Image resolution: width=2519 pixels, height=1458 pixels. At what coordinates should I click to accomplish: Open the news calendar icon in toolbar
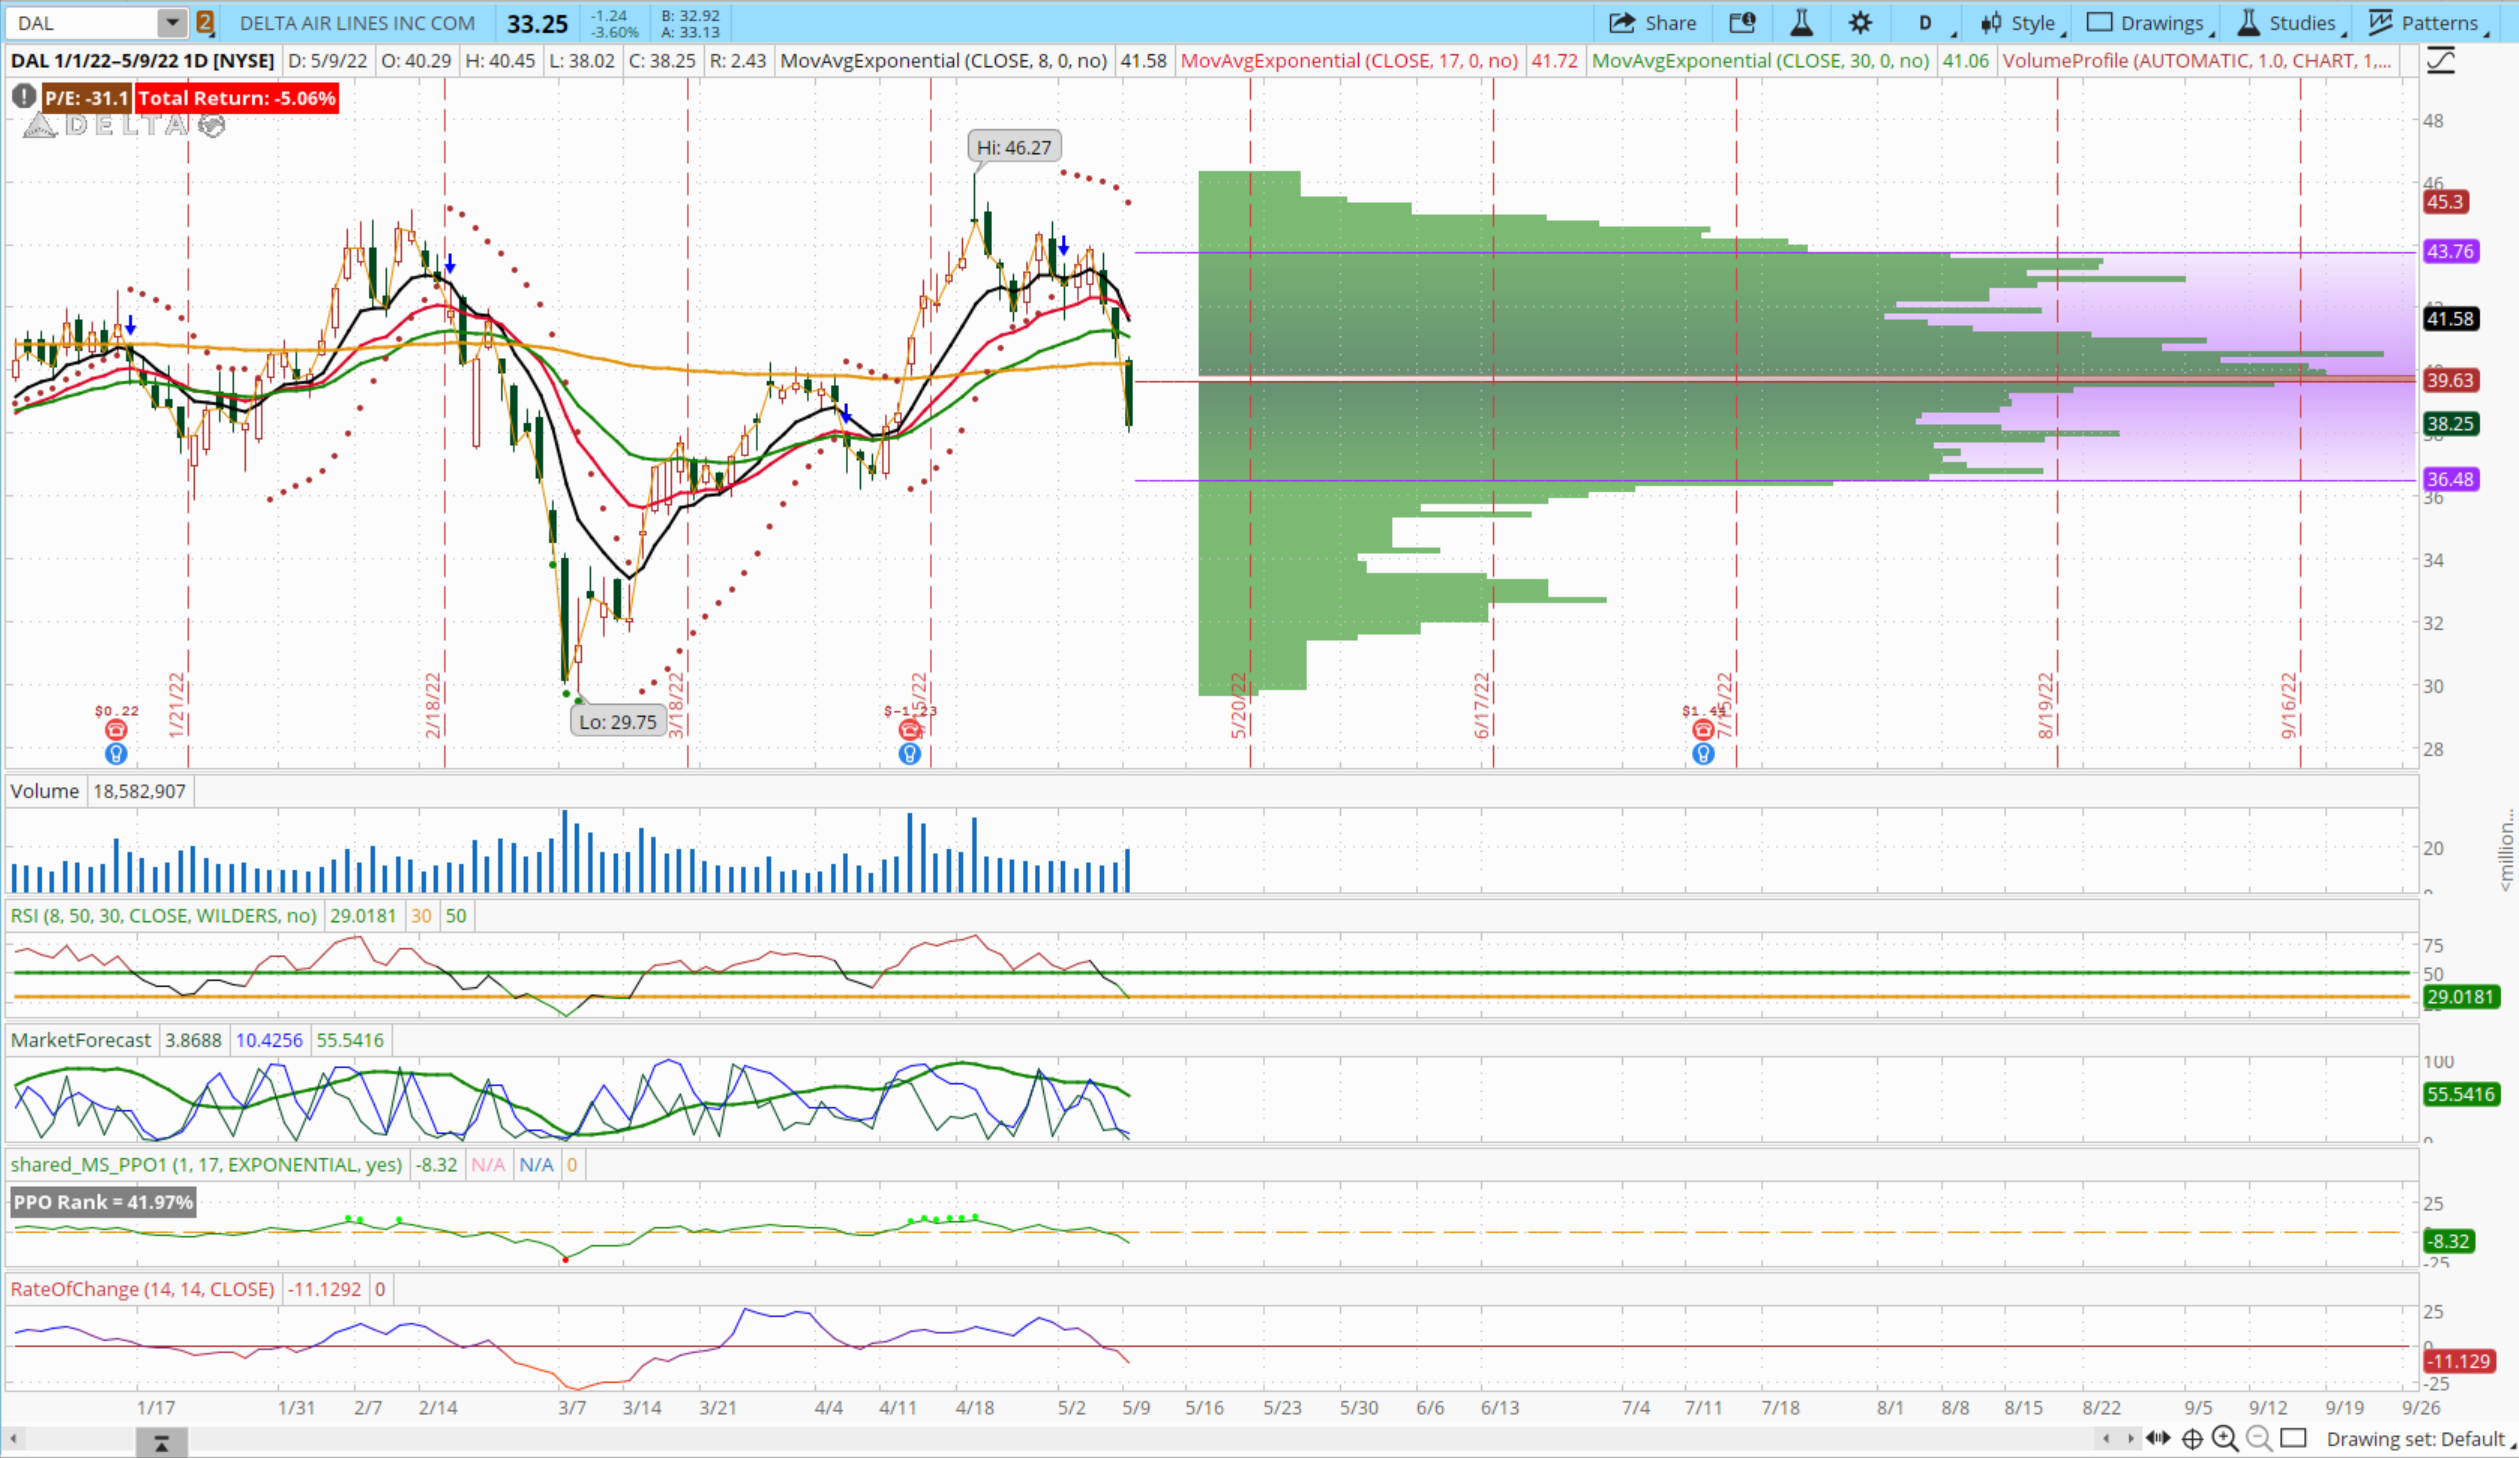click(x=1742, y=23)
